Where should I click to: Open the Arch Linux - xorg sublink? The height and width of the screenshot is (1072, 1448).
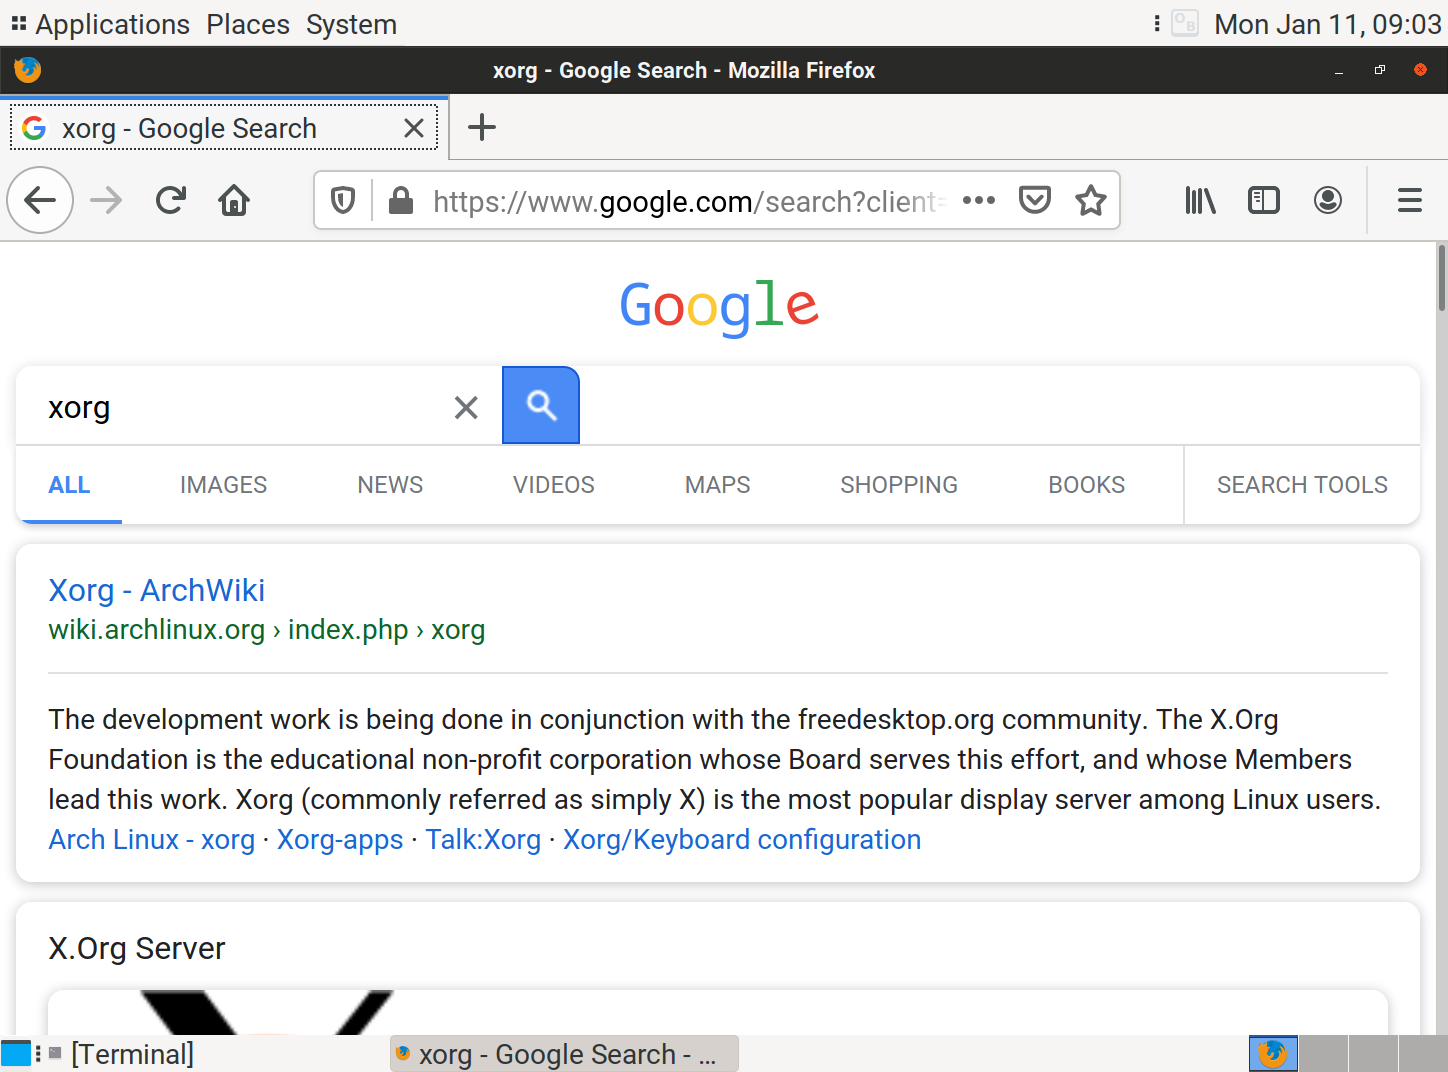point(152,839)
